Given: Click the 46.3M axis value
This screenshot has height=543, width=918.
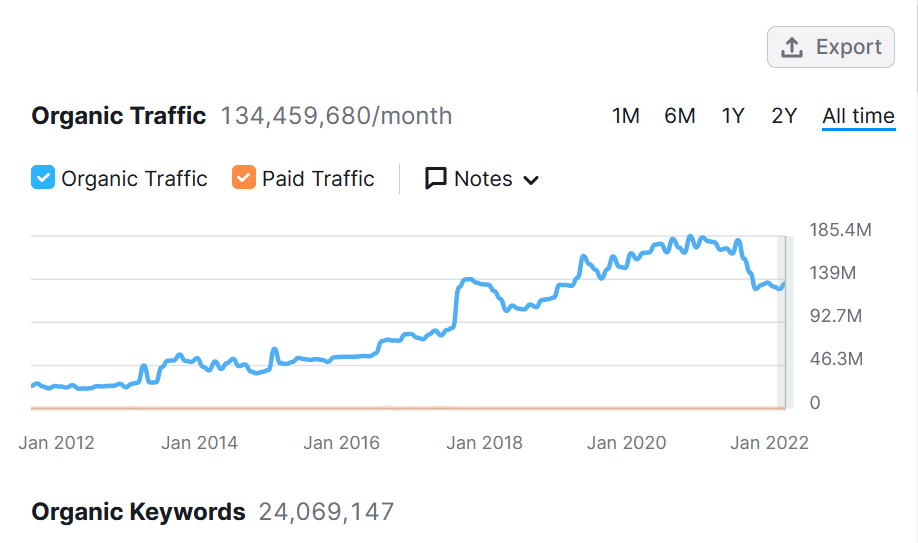Looking at the screenshot, I should 836,359.
